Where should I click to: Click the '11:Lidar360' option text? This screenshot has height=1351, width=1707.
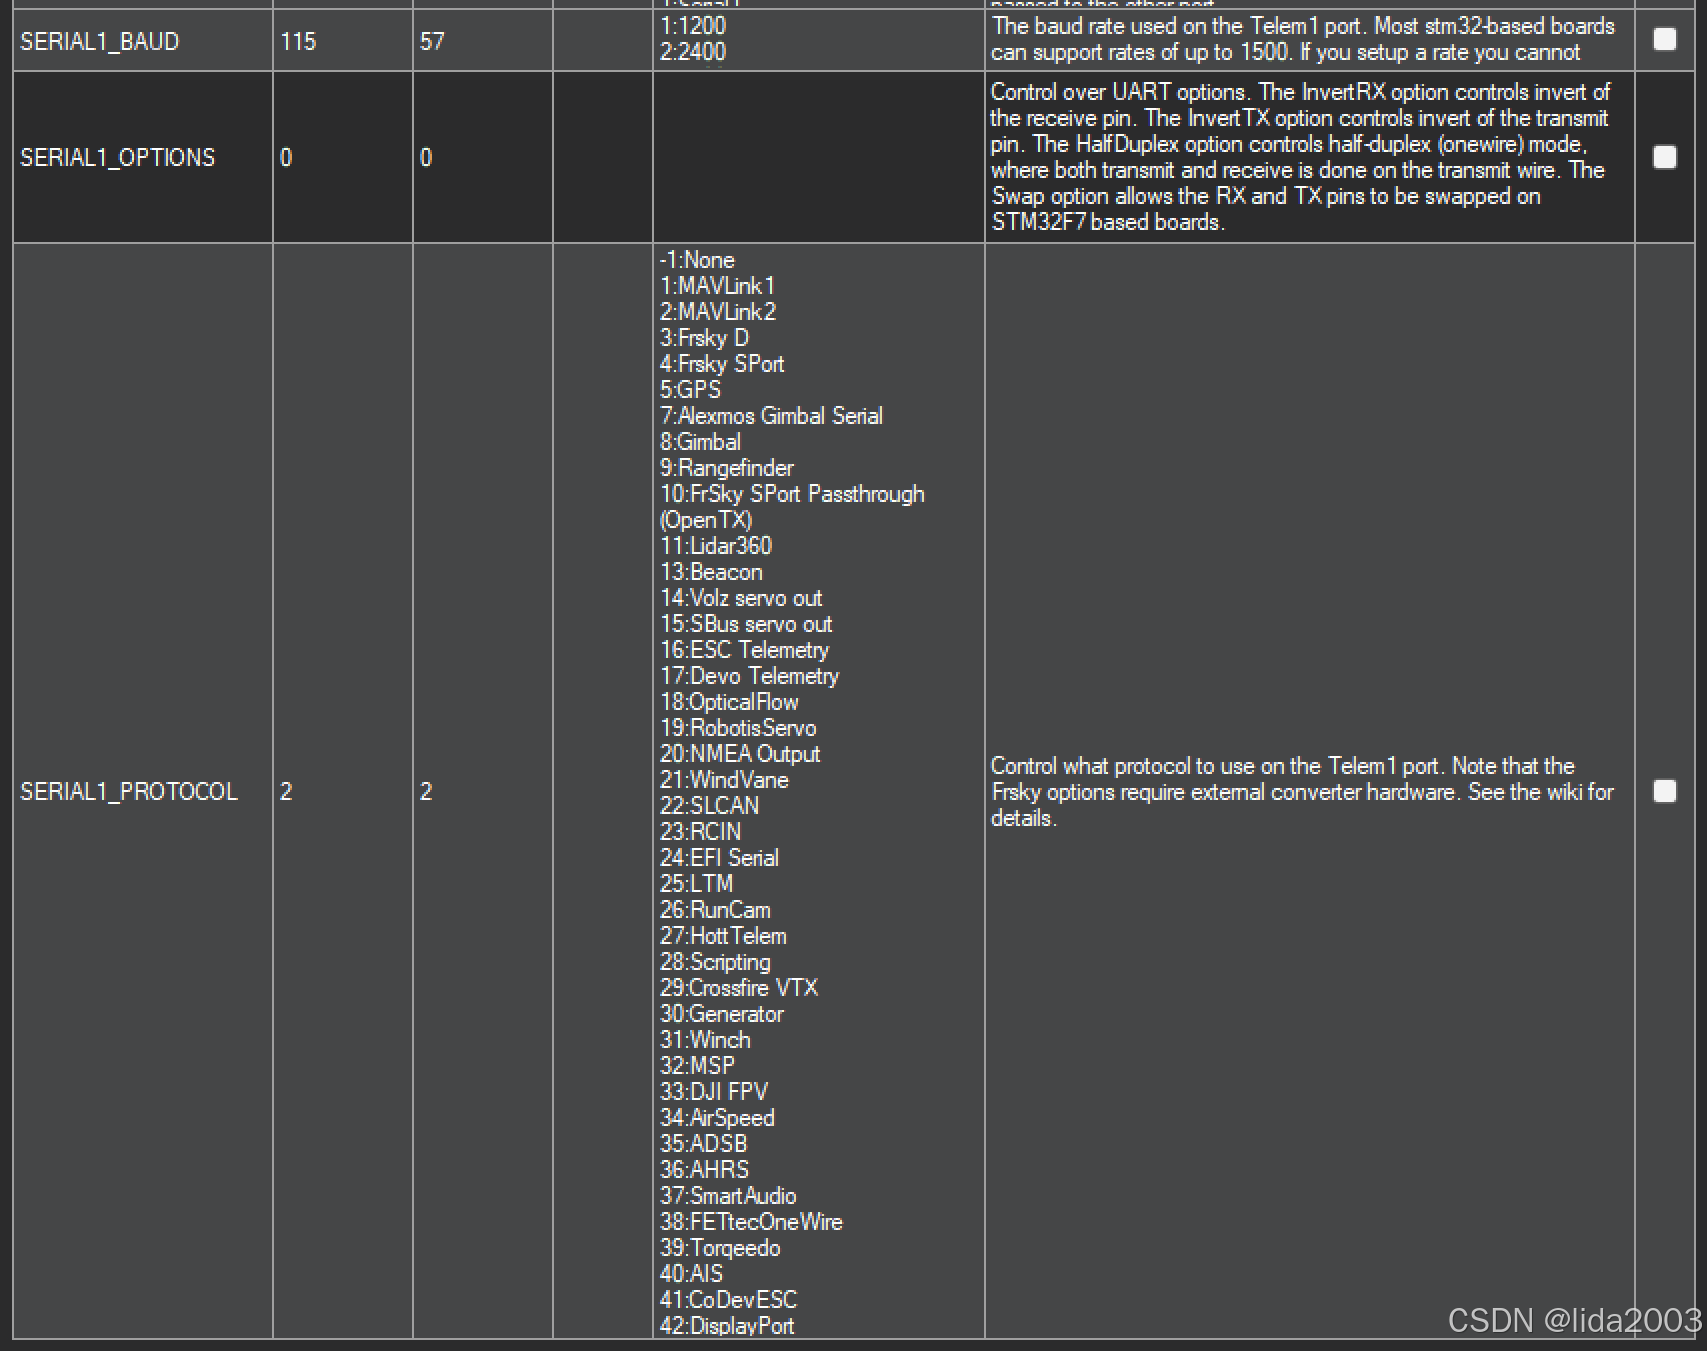716,546
